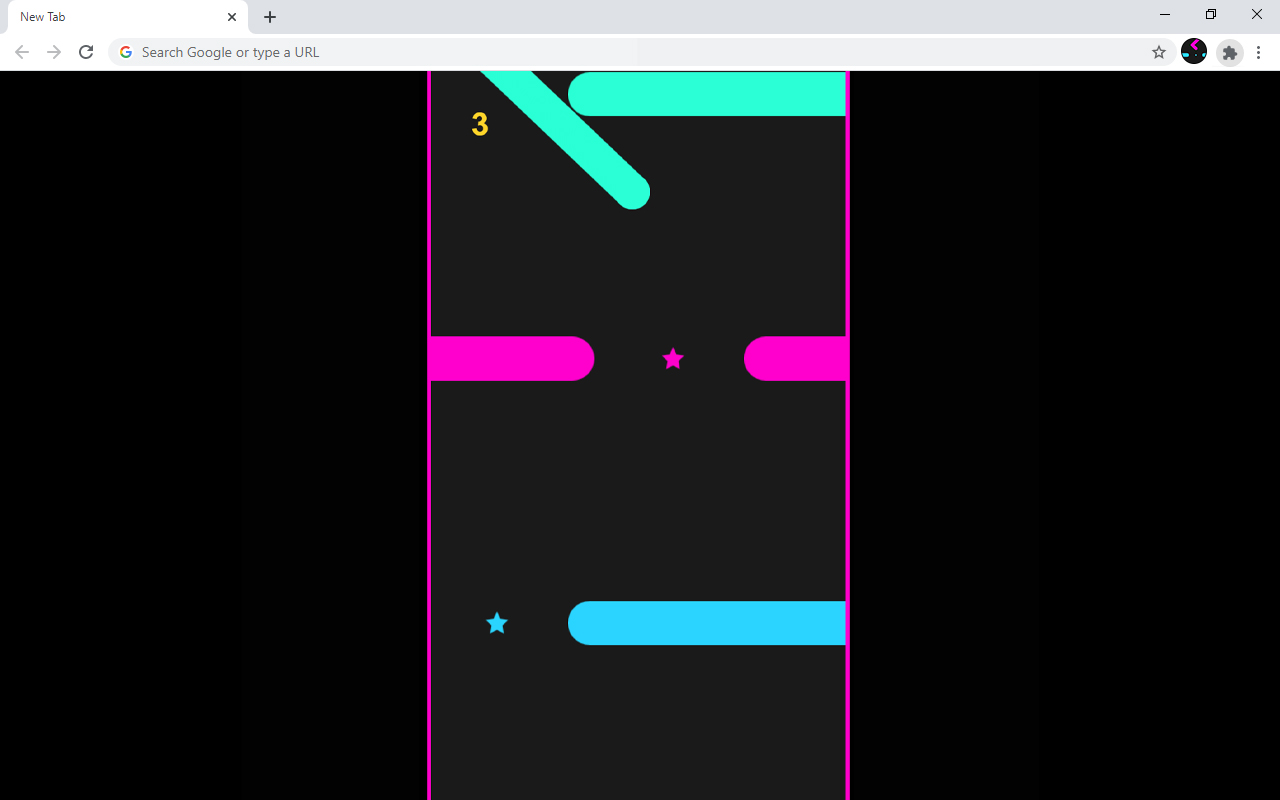Go back to the previous page
Screen dimensions: 1280x800
tap(22, 52)
